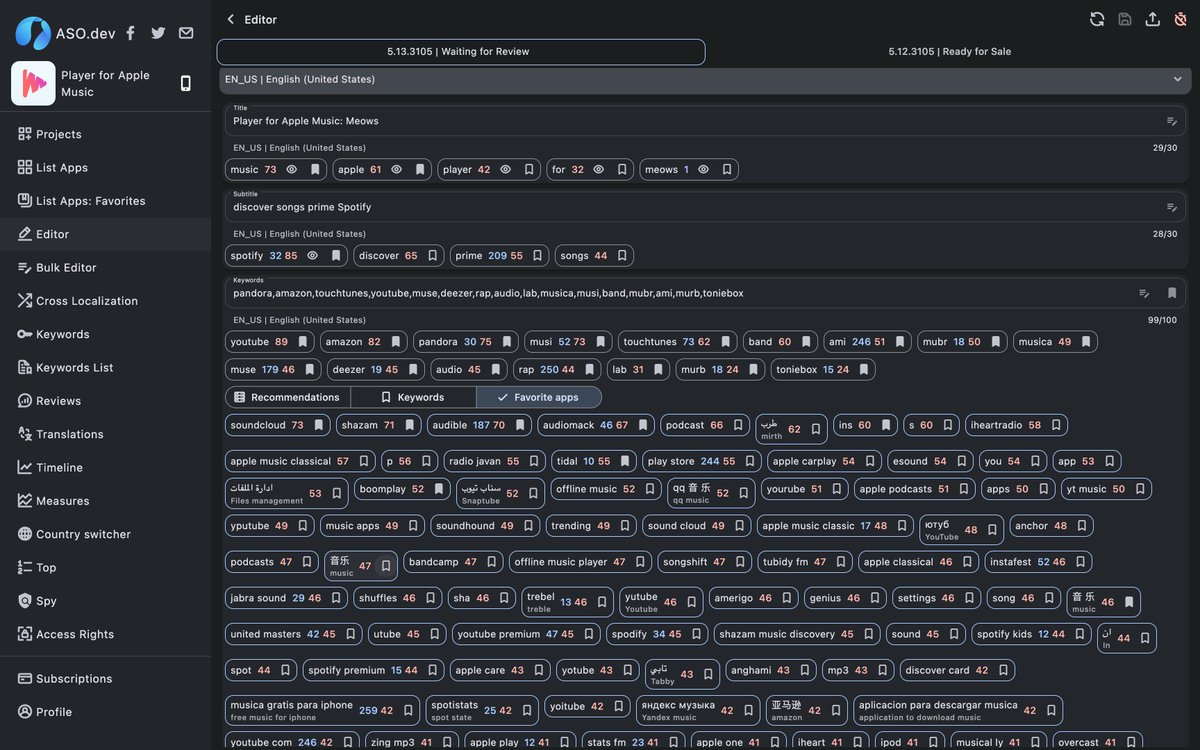Toggle the eye icon on 'meows' keyword
Image resolution: width=1200 pixels, height=750 pixels.
(704, 170)
